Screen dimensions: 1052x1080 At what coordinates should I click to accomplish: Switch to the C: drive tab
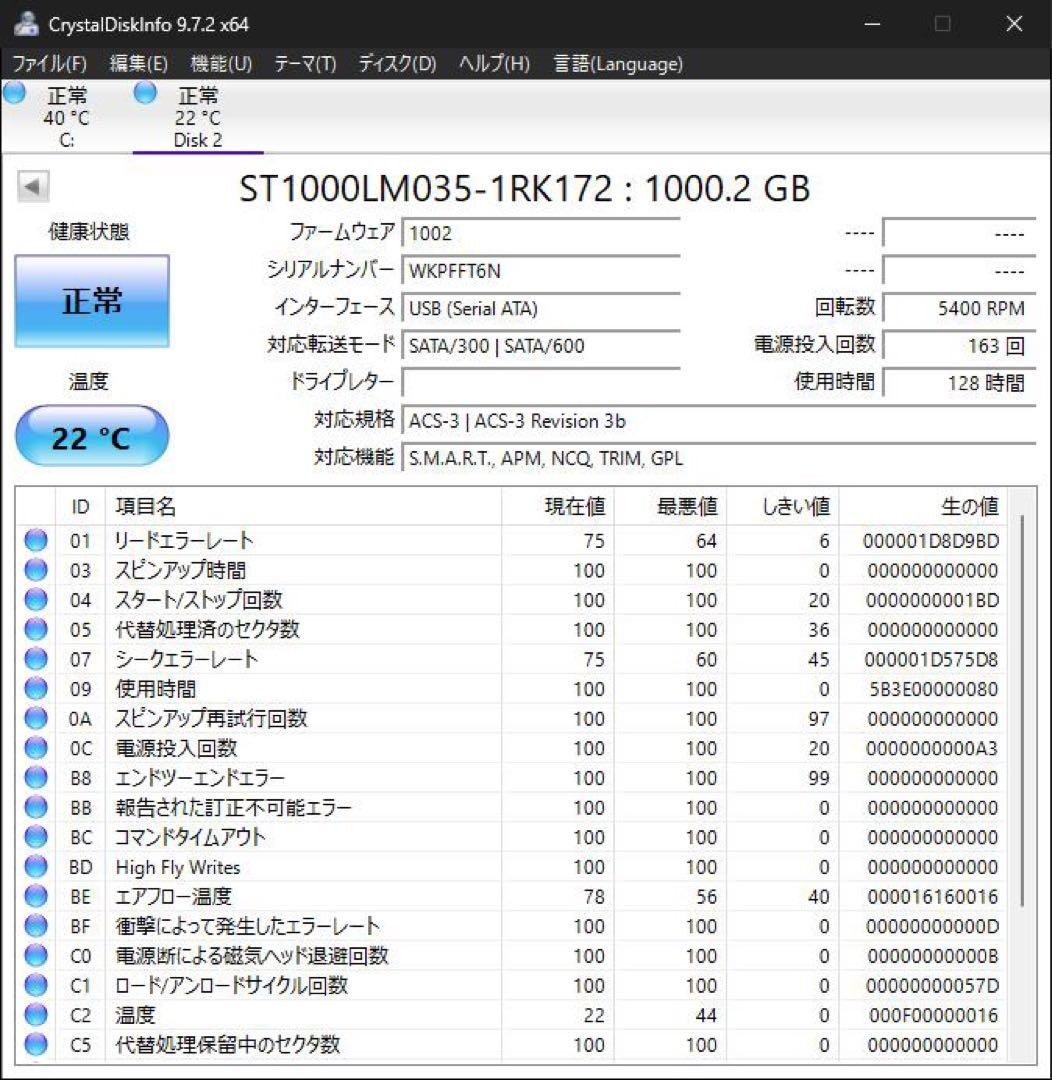click(66, 115)
